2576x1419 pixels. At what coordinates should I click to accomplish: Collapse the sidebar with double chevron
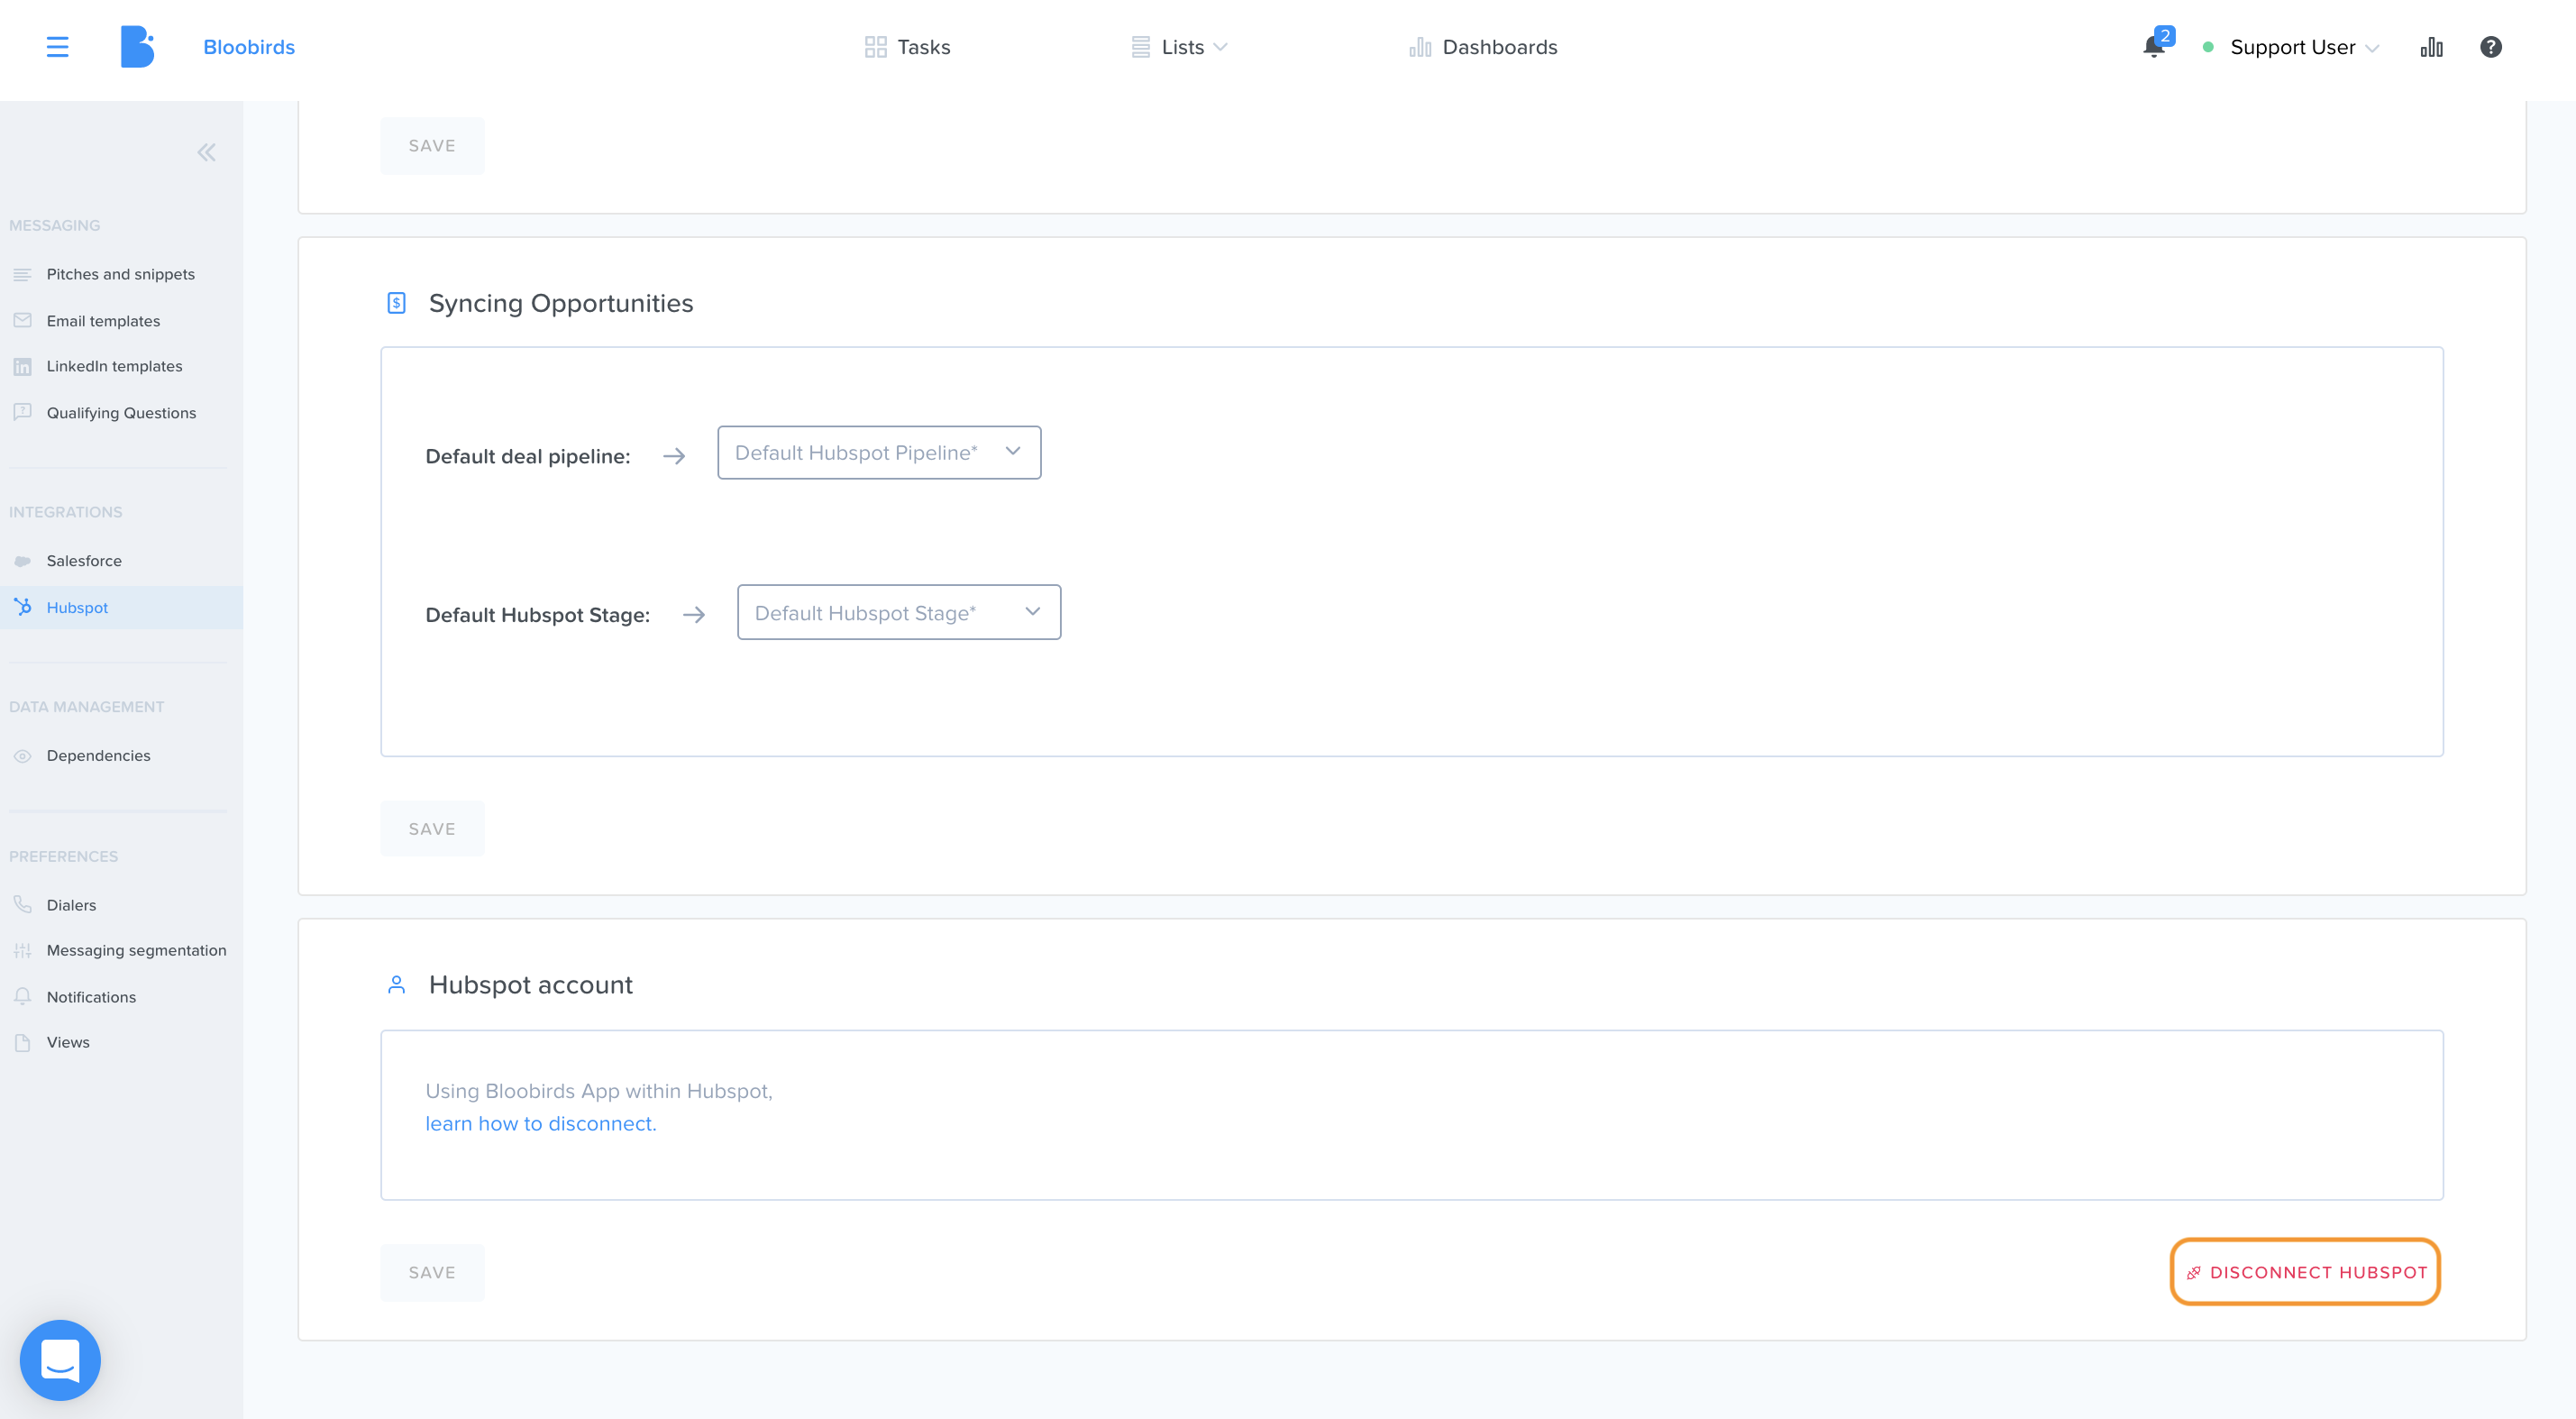(x=206, y=152)
